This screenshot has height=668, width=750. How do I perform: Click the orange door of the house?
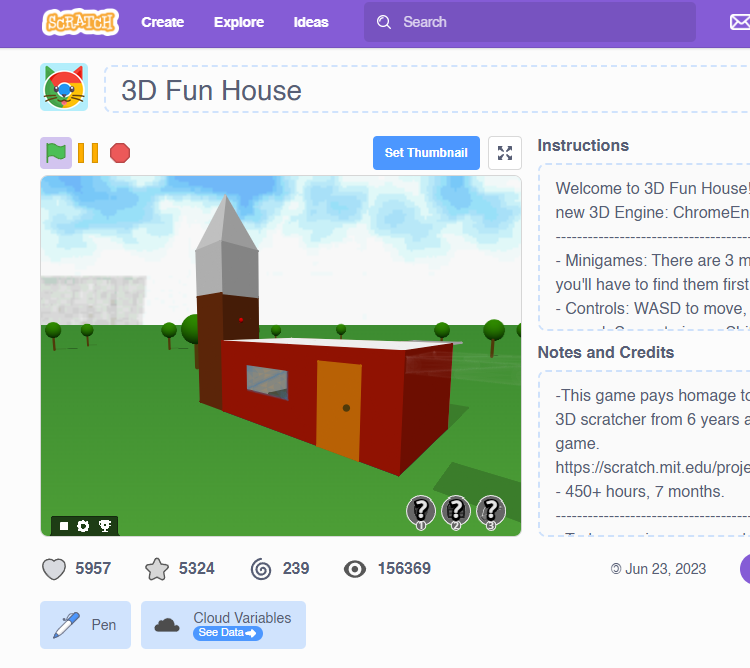point(338,410)
